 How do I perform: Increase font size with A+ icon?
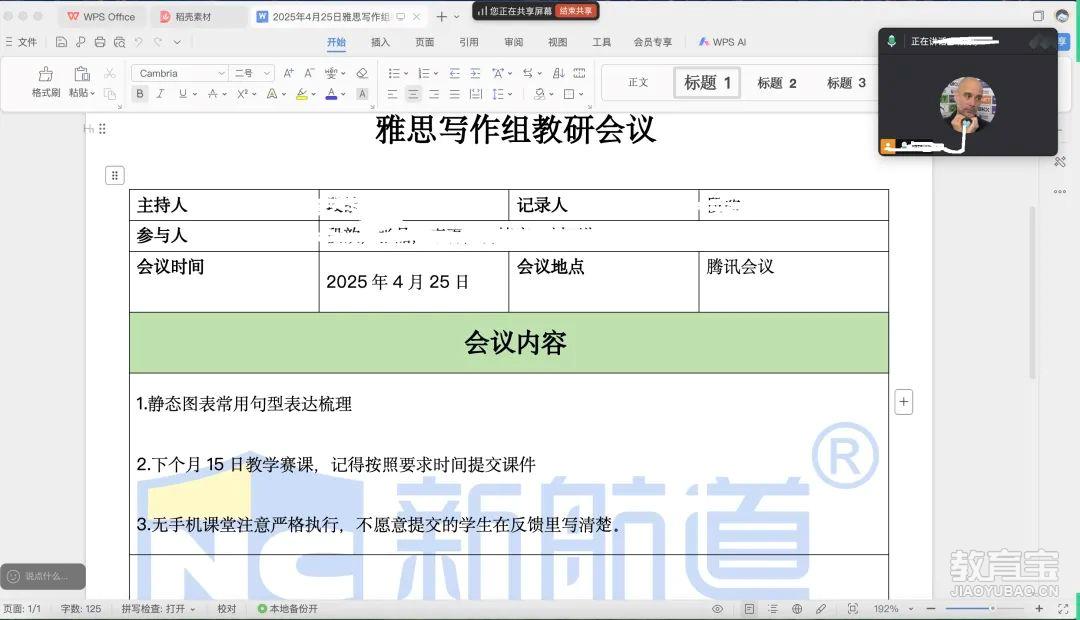pos(289,73)
